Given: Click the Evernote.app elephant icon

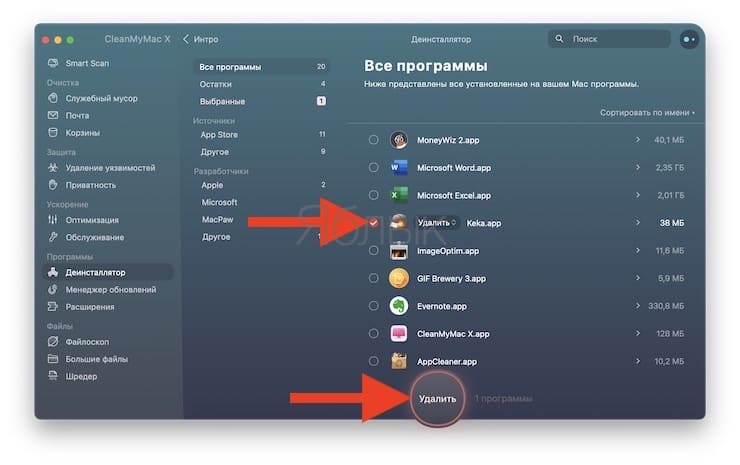Looking at the screenshot, I should click(399, 306).
